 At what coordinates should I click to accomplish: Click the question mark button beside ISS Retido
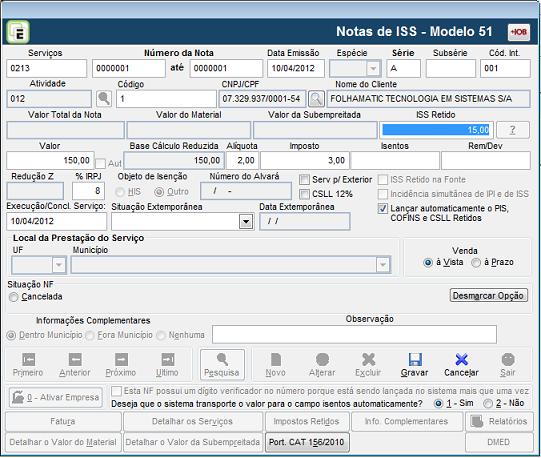513,130
